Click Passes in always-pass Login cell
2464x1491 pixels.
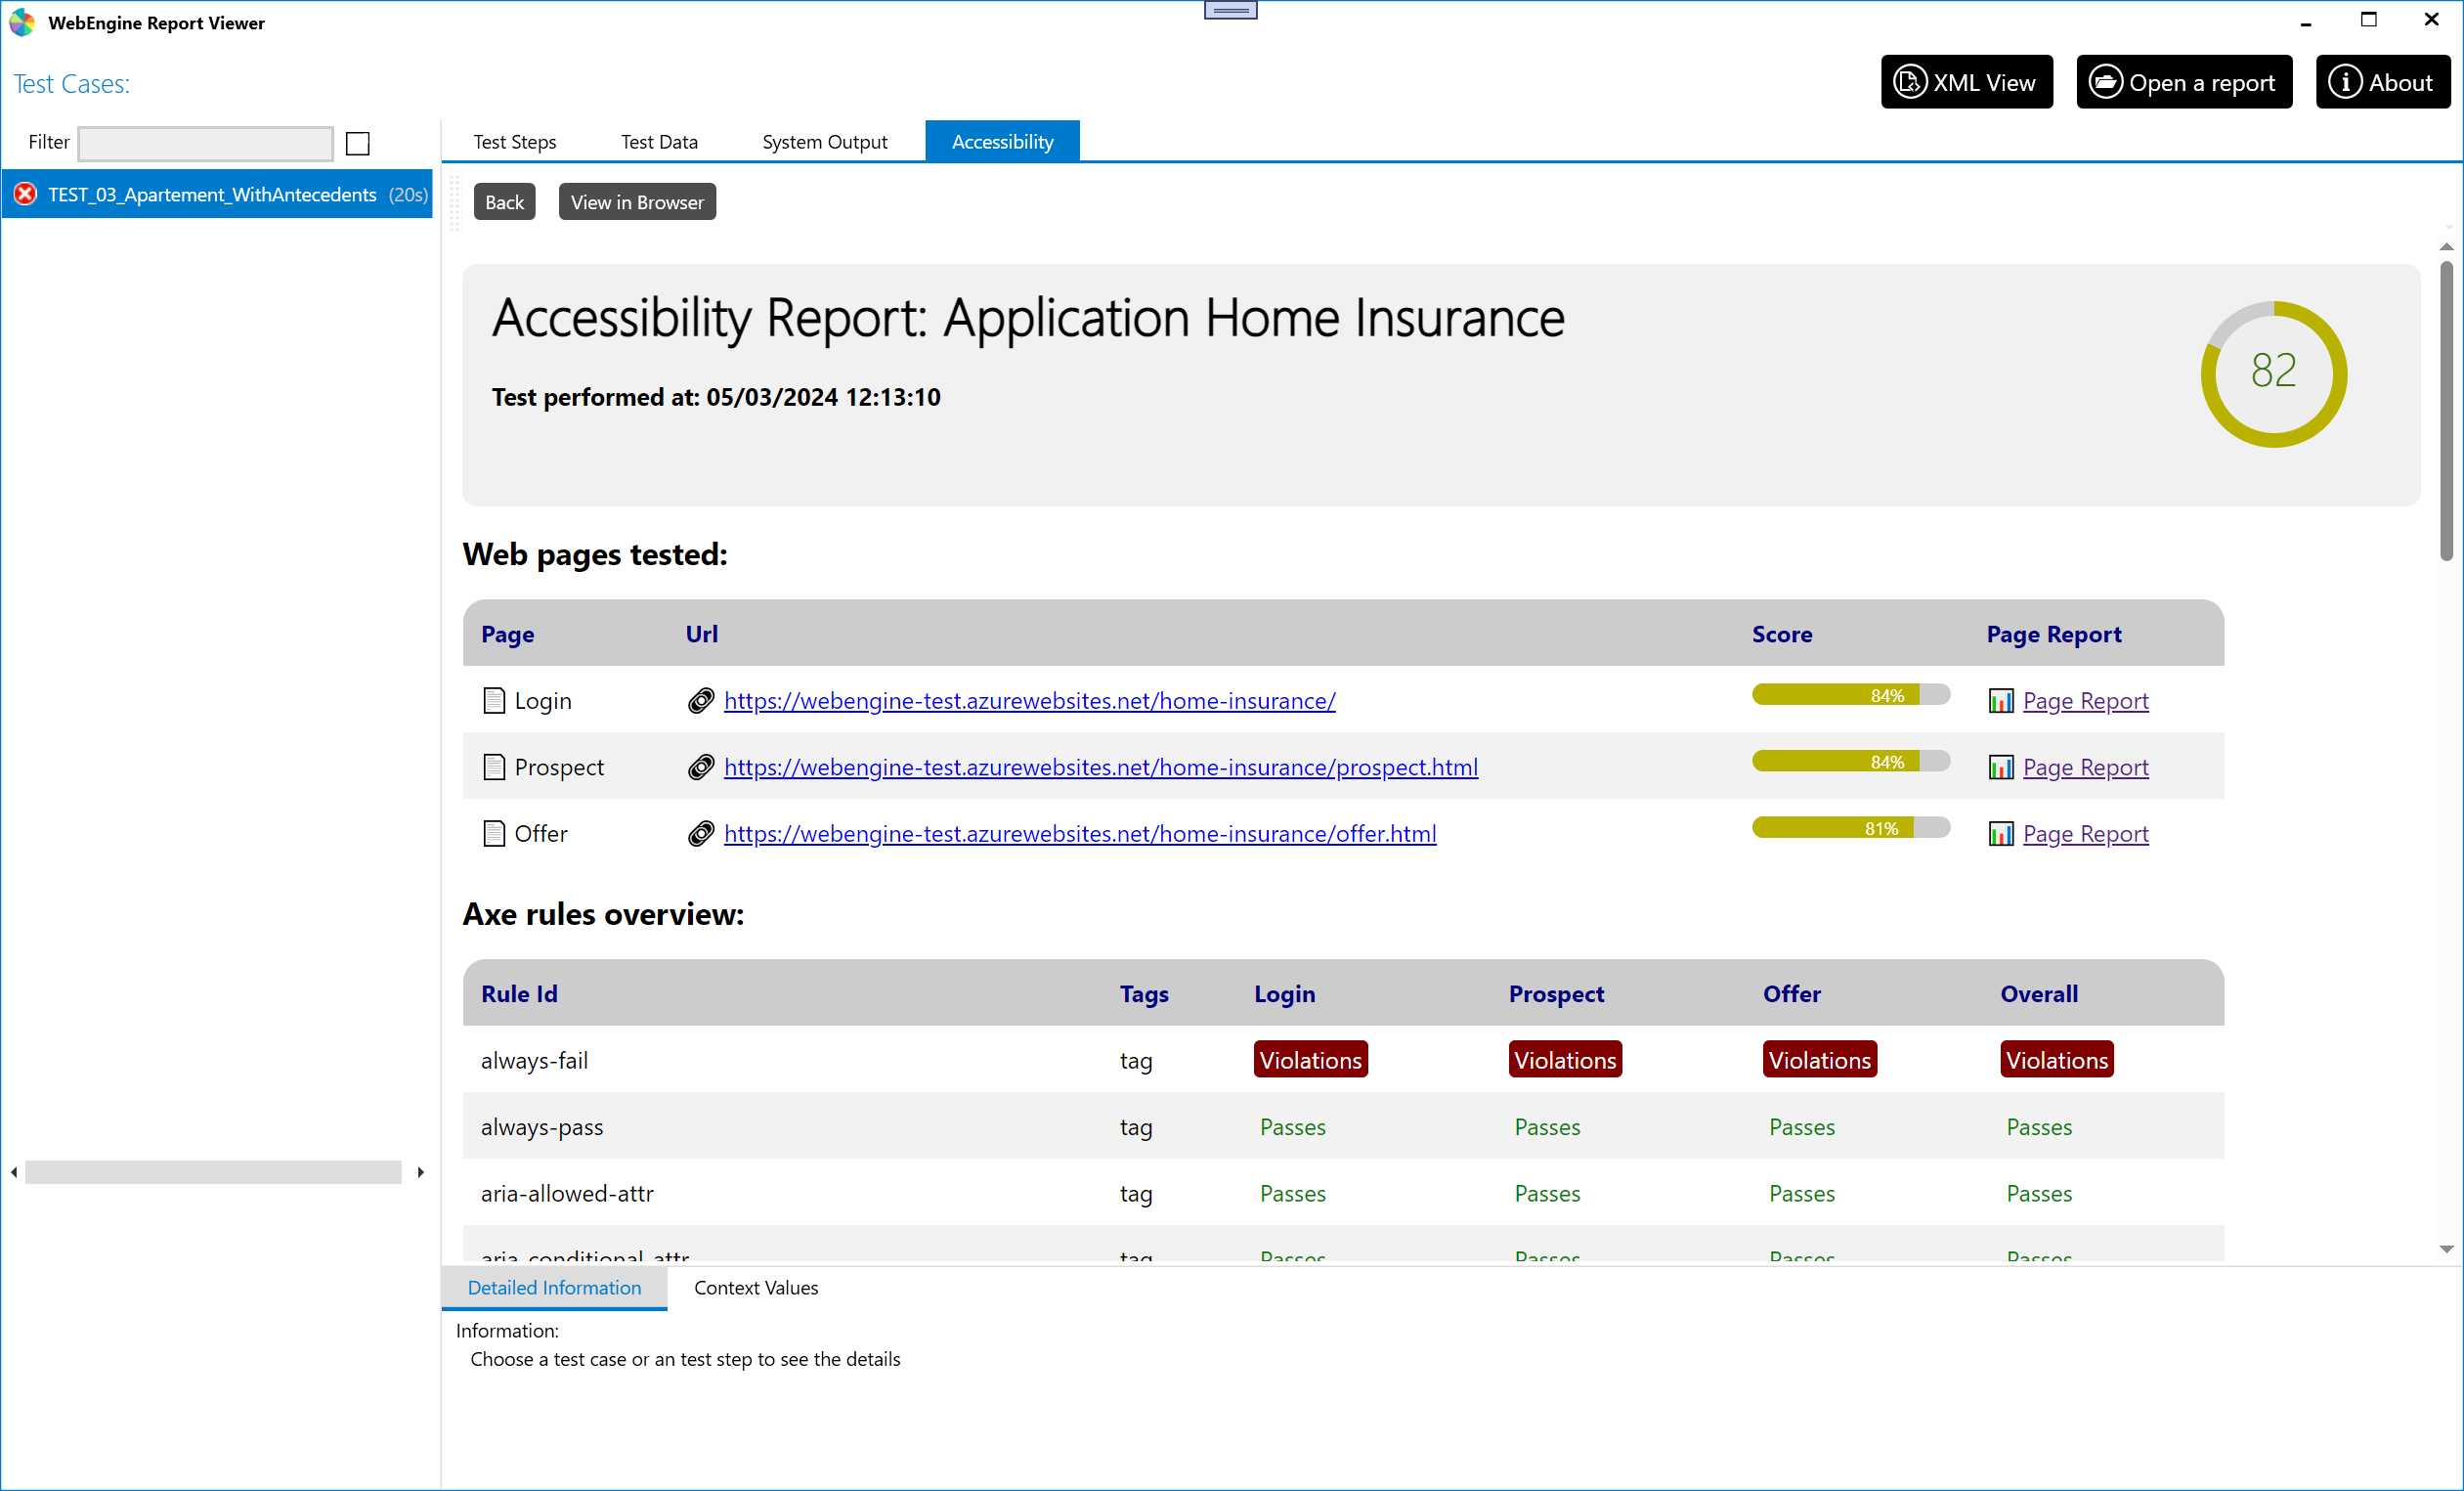pos(1292,1127)
